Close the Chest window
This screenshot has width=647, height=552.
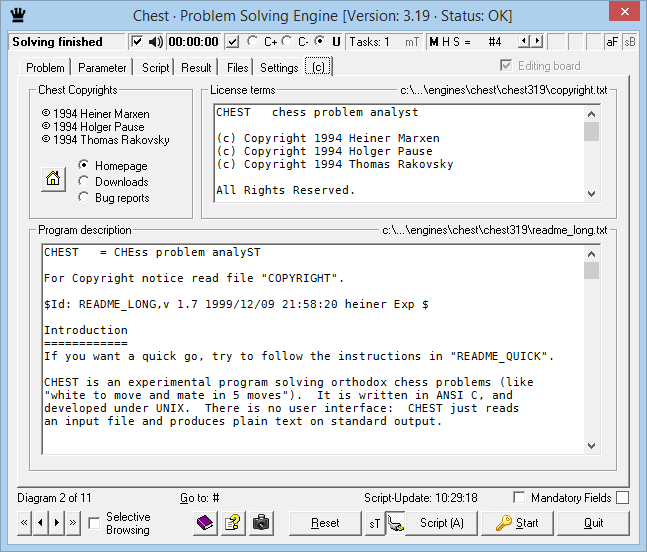click(625, 12)
